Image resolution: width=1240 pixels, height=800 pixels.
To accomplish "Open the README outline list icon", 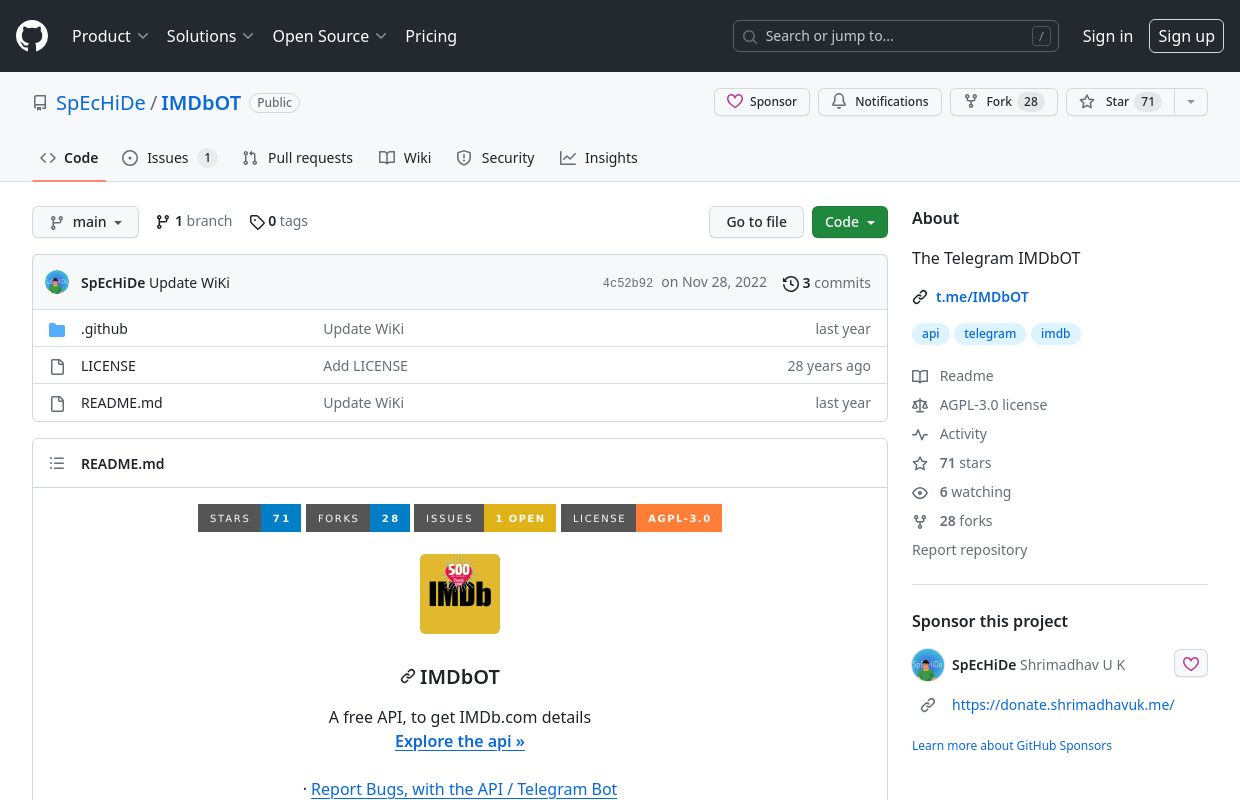I will pyautogui.click(x=57, y=464).
